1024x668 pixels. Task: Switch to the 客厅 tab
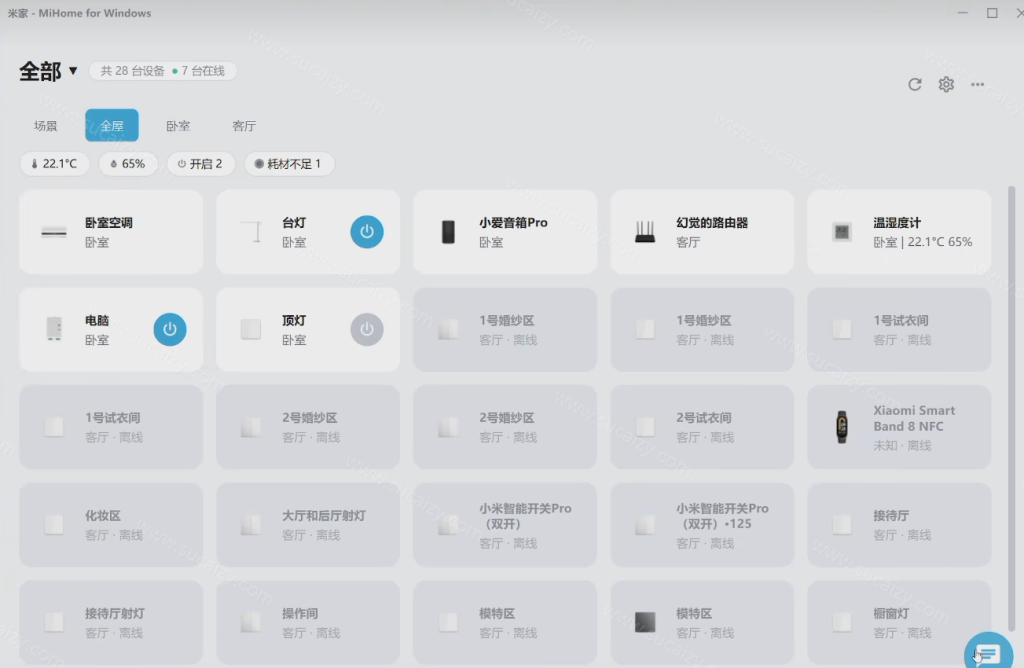coord(244,126)
